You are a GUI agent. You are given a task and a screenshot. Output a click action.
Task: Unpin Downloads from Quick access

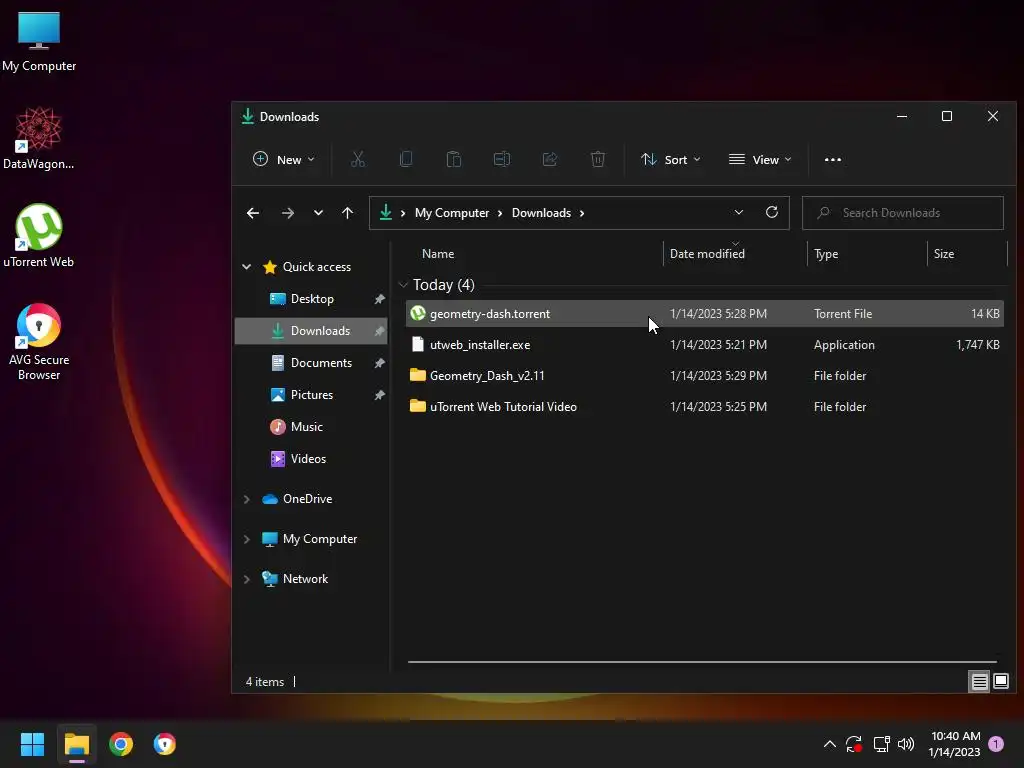point(379,331)
